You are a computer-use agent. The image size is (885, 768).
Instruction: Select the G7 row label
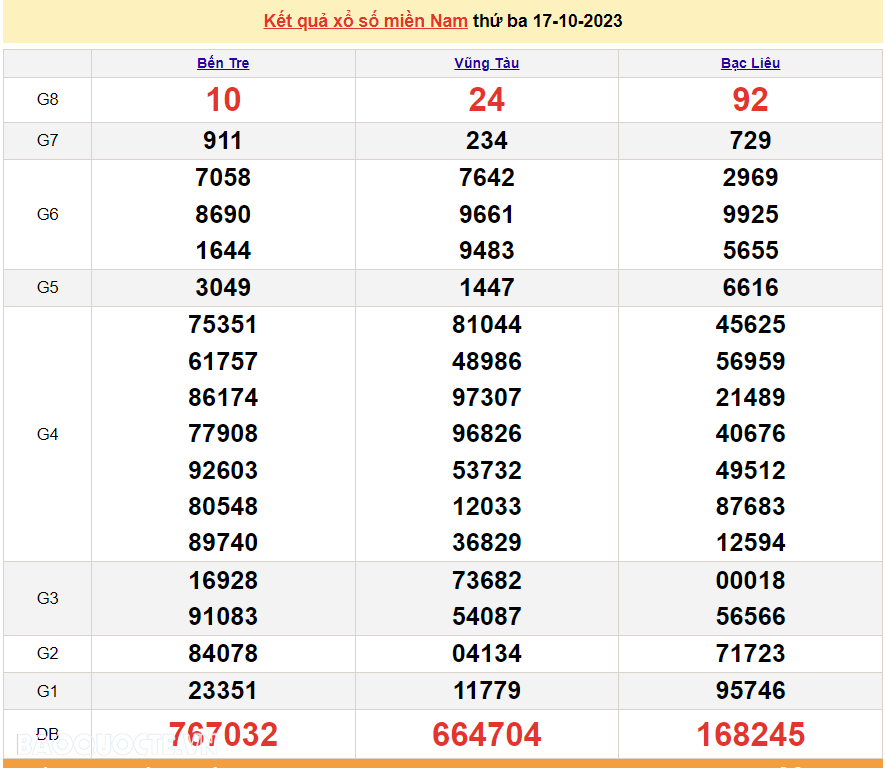(x=47, y=140)
